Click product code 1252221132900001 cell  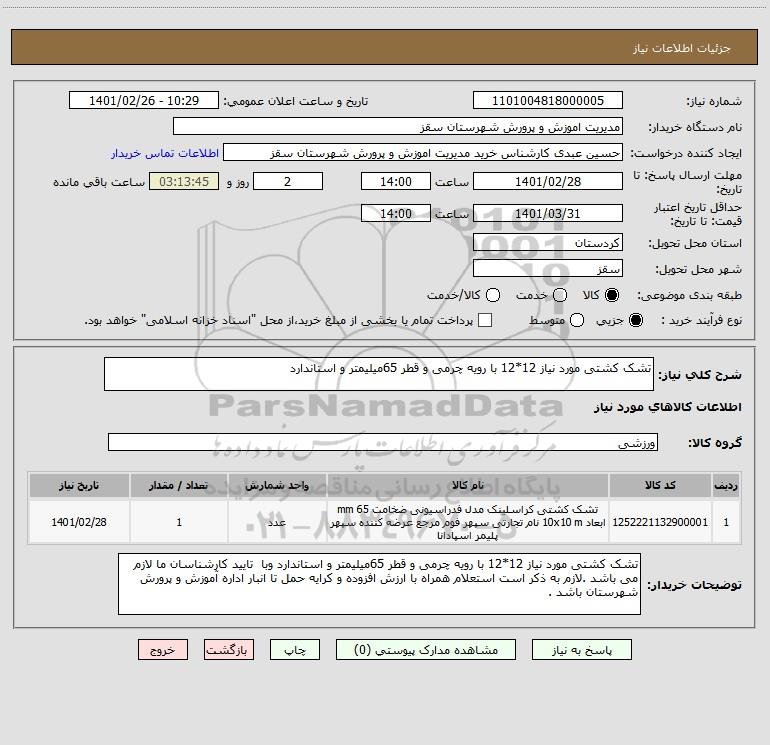click(660, 522)
